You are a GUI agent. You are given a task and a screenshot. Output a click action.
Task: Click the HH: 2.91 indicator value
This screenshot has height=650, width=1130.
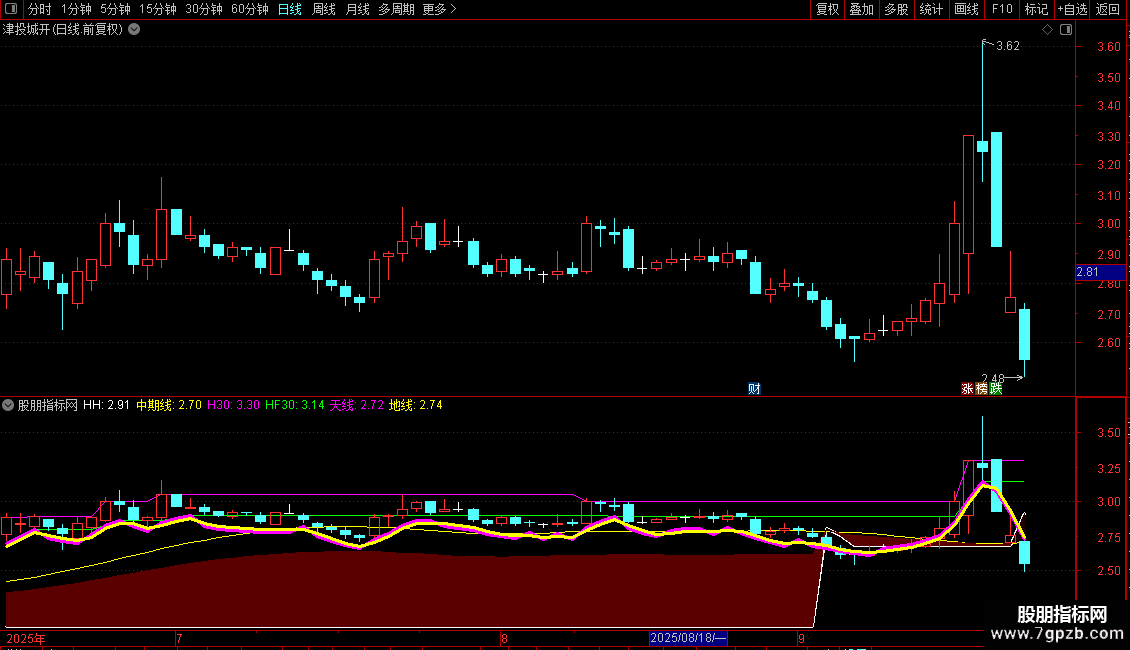[106, 405]
